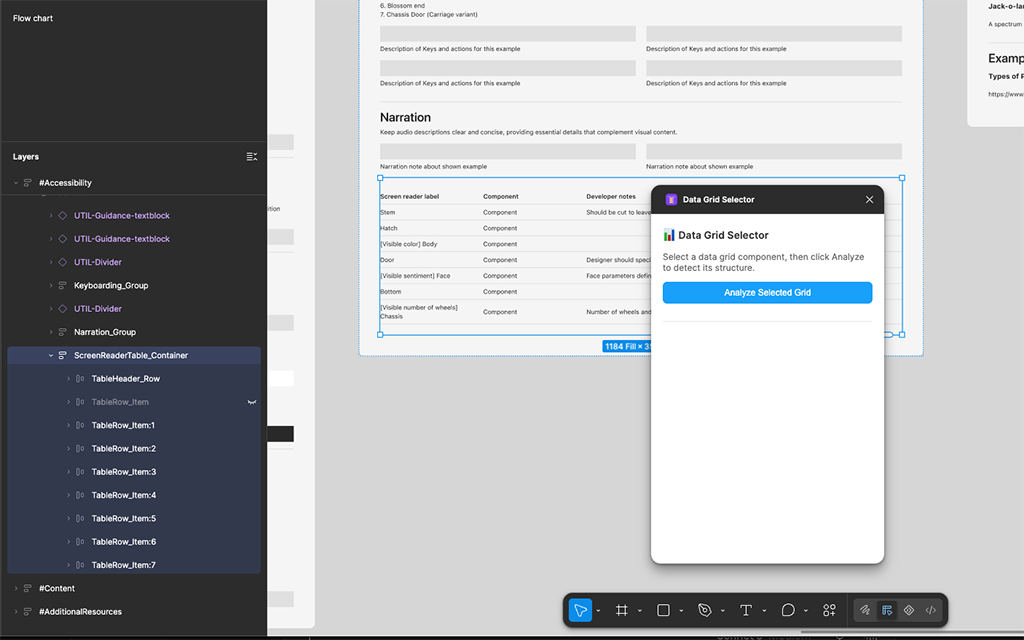
Task: Select the Frame tool
Action: click(x=622, y=610)
